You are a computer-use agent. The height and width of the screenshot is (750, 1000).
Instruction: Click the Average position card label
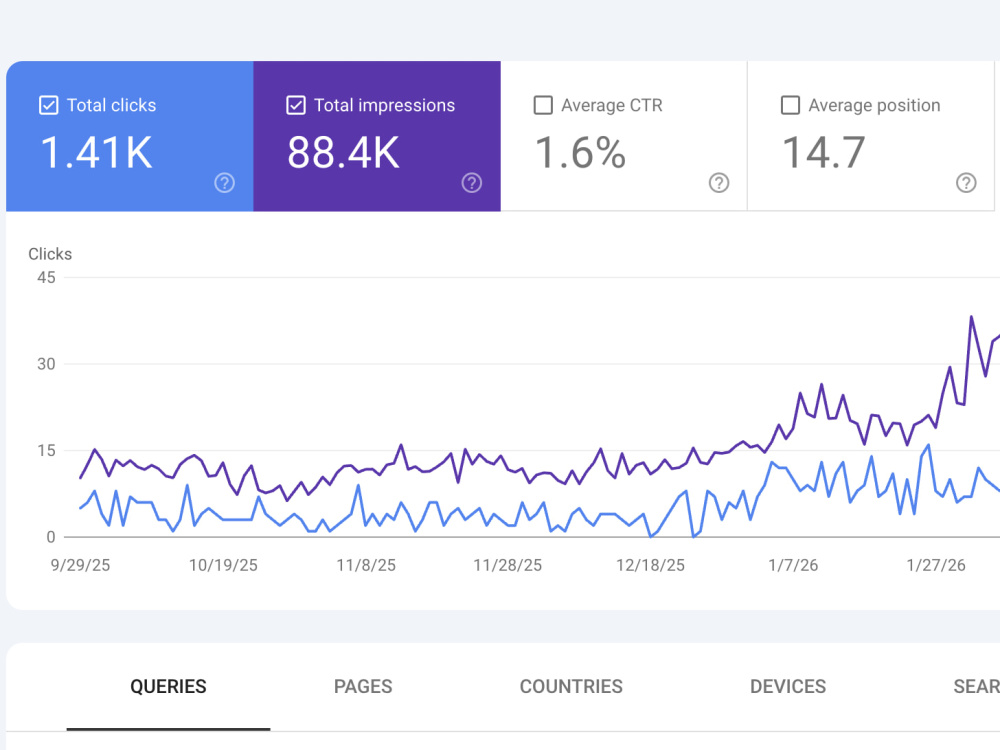pos(874,105)
